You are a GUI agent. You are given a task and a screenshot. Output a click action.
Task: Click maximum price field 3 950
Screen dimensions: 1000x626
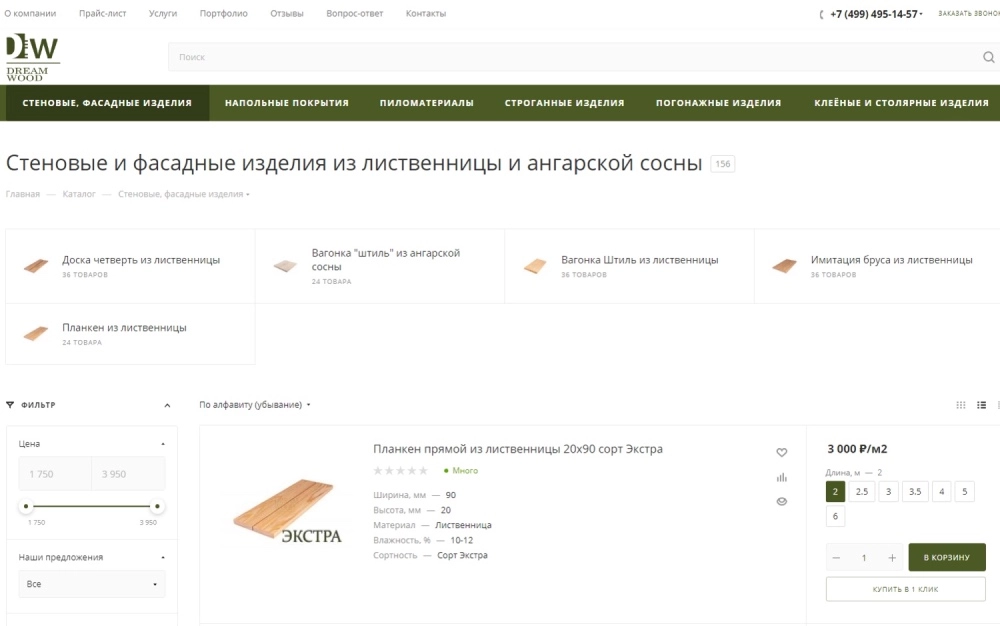coord(128,474)
